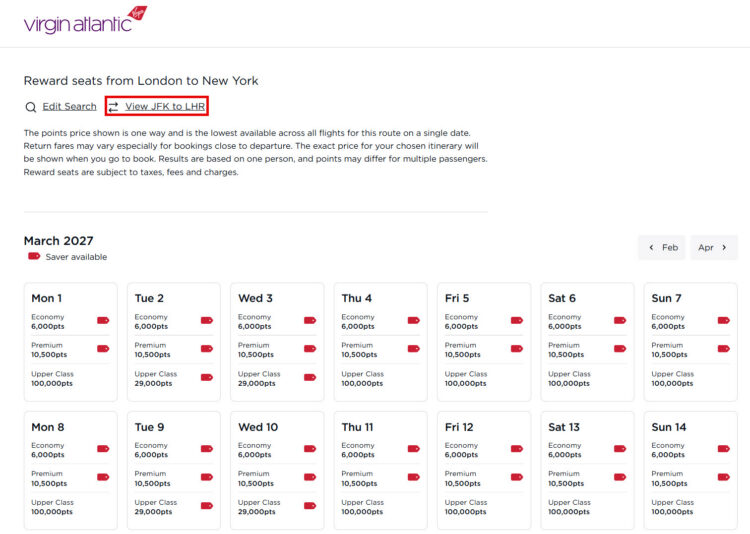
Task: Open Edit Search link
Action: click(x=69, y=106)
